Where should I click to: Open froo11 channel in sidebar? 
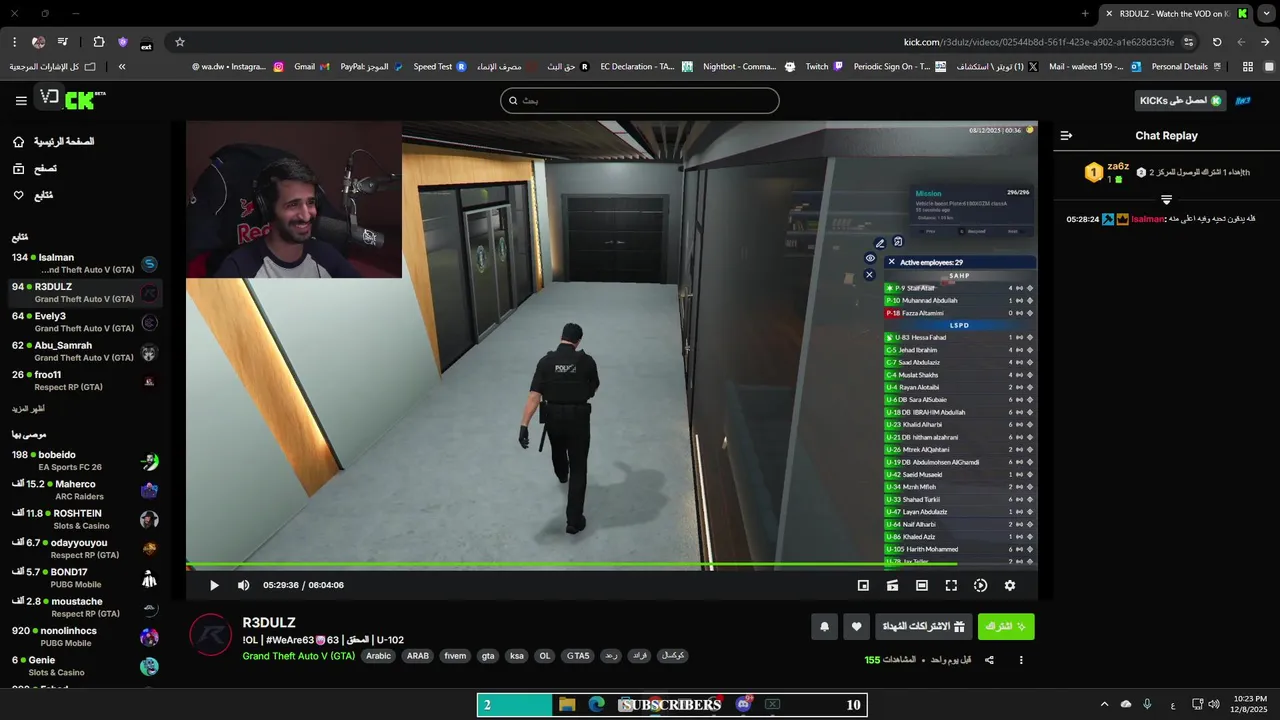tap(85, 381)
